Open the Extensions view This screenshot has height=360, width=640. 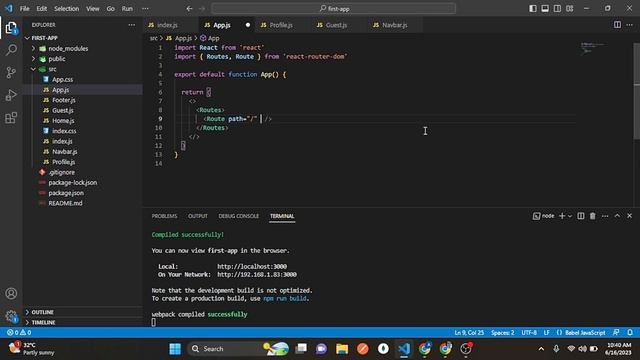(11, 118)
